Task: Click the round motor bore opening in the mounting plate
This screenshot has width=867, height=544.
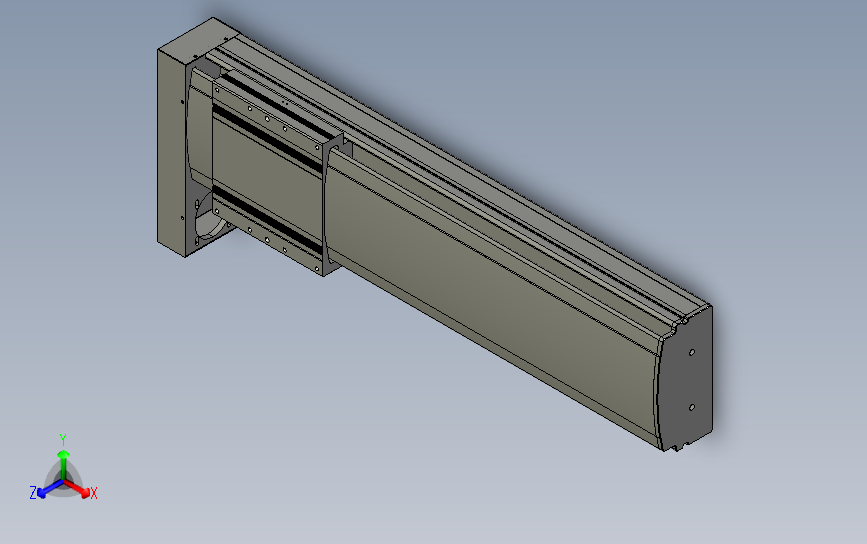Action: 210,218
